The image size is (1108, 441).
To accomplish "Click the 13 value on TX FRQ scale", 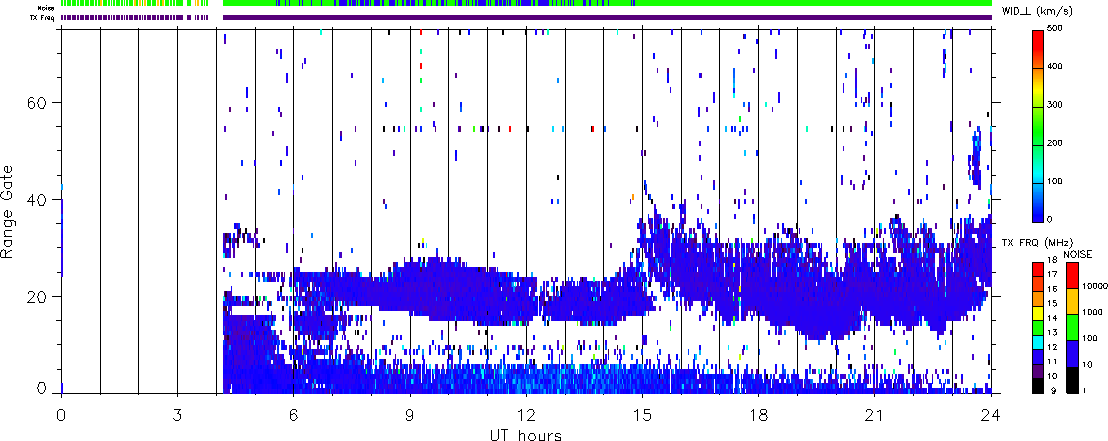I will coord(1054,333).
